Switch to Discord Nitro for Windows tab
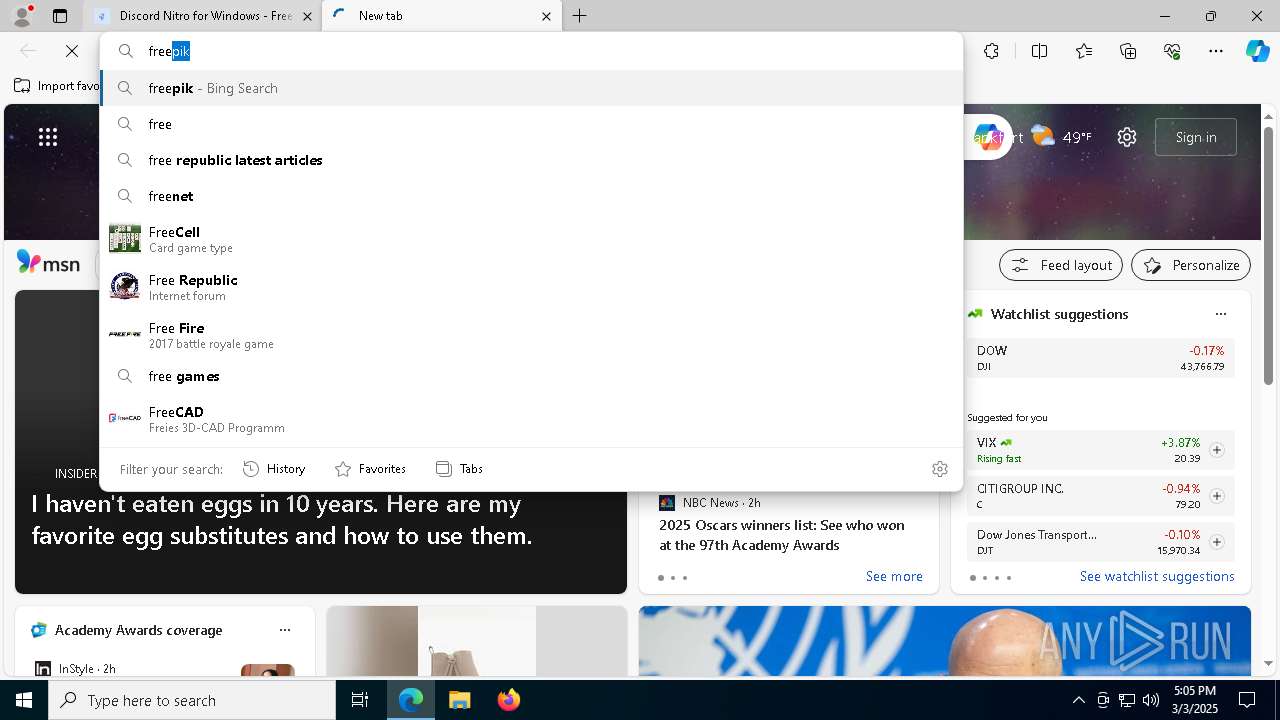 point(202,16)
